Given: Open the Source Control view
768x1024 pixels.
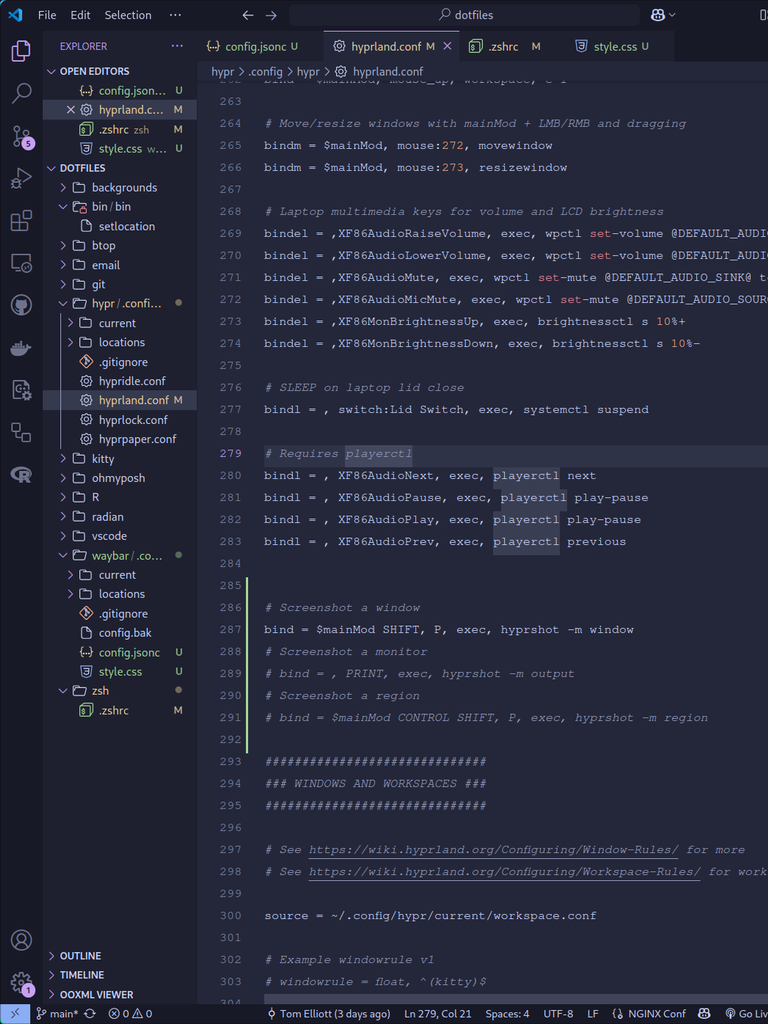Looking at the screenshot, I should pos(21,136).
